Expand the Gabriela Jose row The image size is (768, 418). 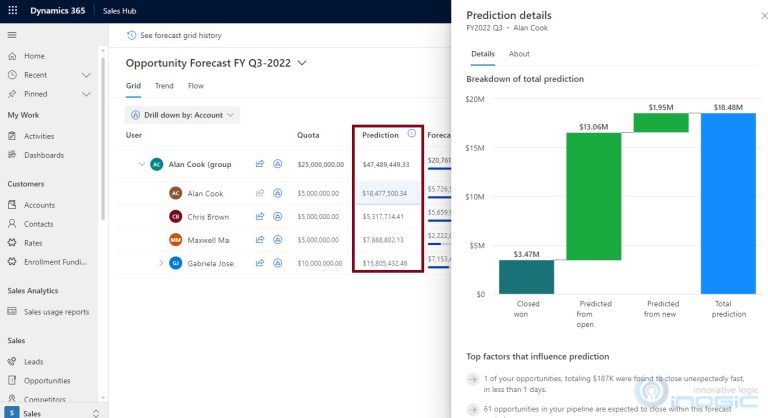160,263
